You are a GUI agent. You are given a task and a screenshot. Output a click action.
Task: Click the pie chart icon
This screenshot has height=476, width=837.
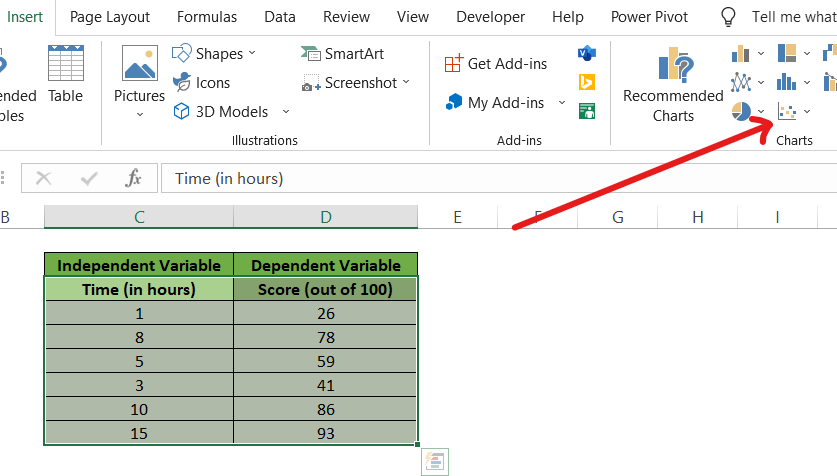[x=741, y=111]
